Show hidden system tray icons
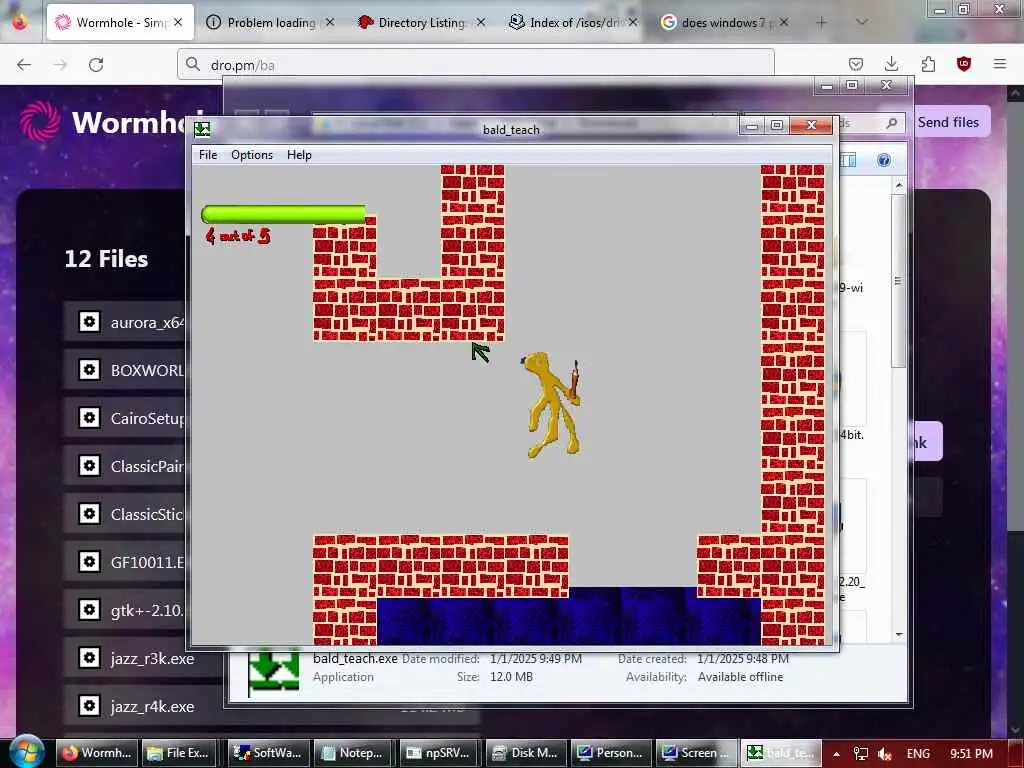Image resolution: width=1024 pixels, height=768 pixels. [836, 754]
